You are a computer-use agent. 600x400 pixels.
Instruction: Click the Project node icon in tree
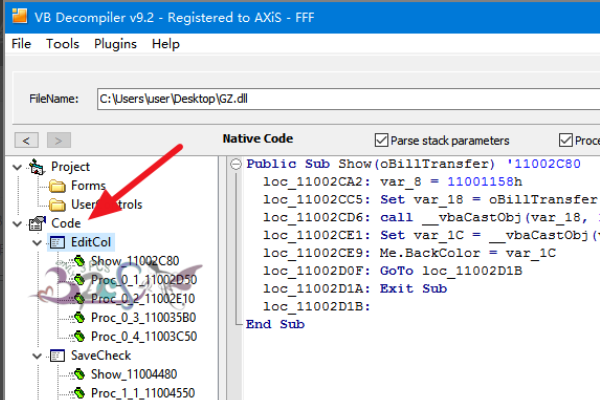(37, 167)
